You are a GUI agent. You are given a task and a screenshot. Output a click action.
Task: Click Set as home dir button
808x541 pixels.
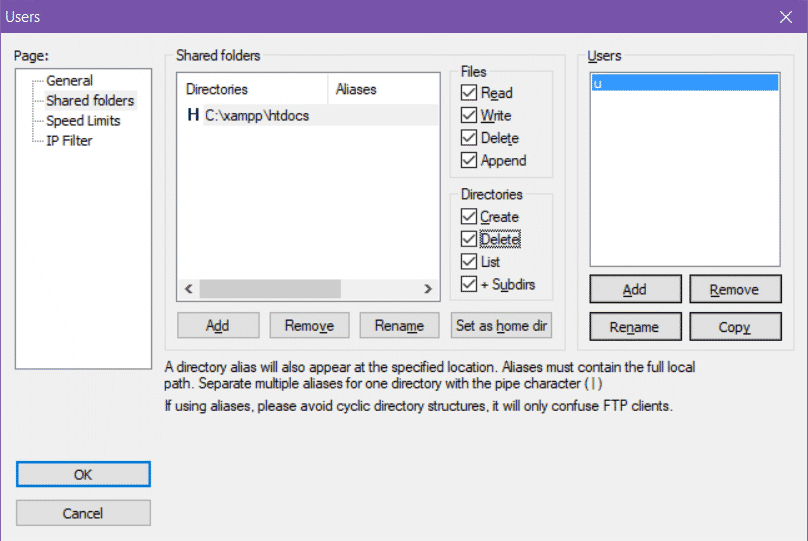pyautogui.click(x=501, y=326)
